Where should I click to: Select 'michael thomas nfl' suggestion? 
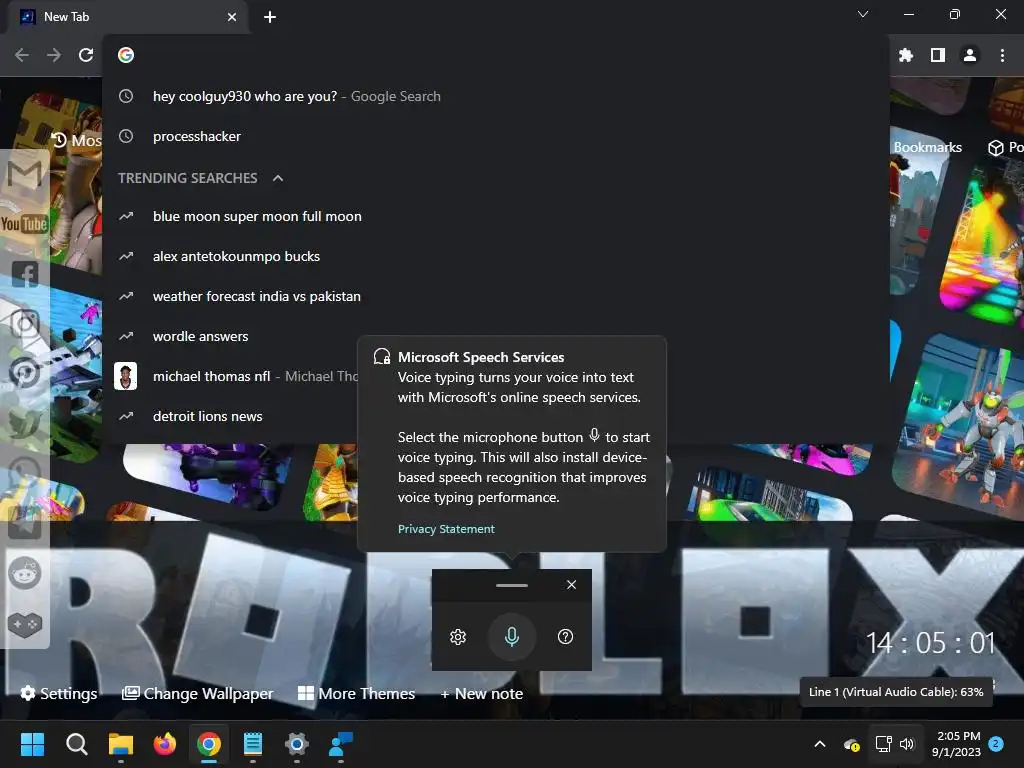click(231, 376)
